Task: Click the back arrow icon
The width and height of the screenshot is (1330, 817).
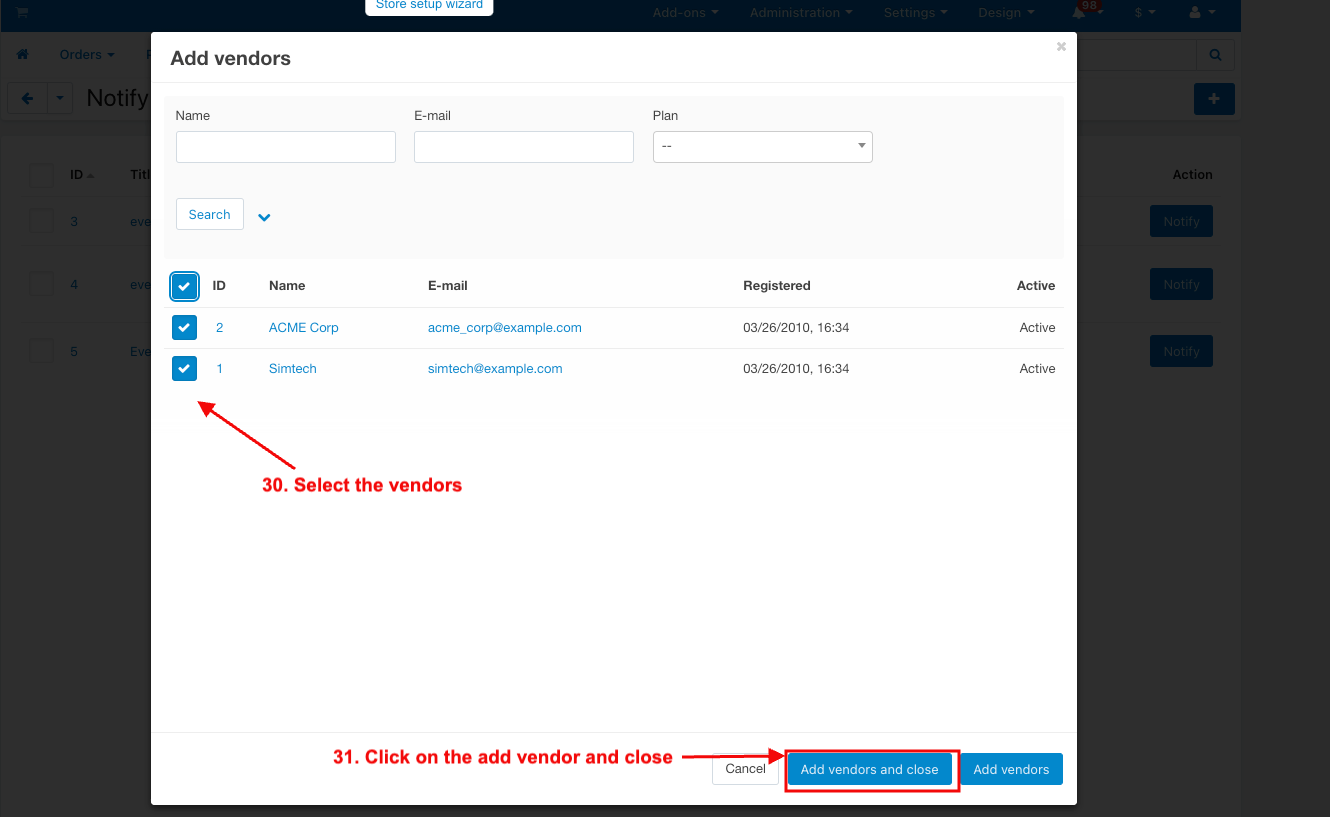Action: coord(28,99)
